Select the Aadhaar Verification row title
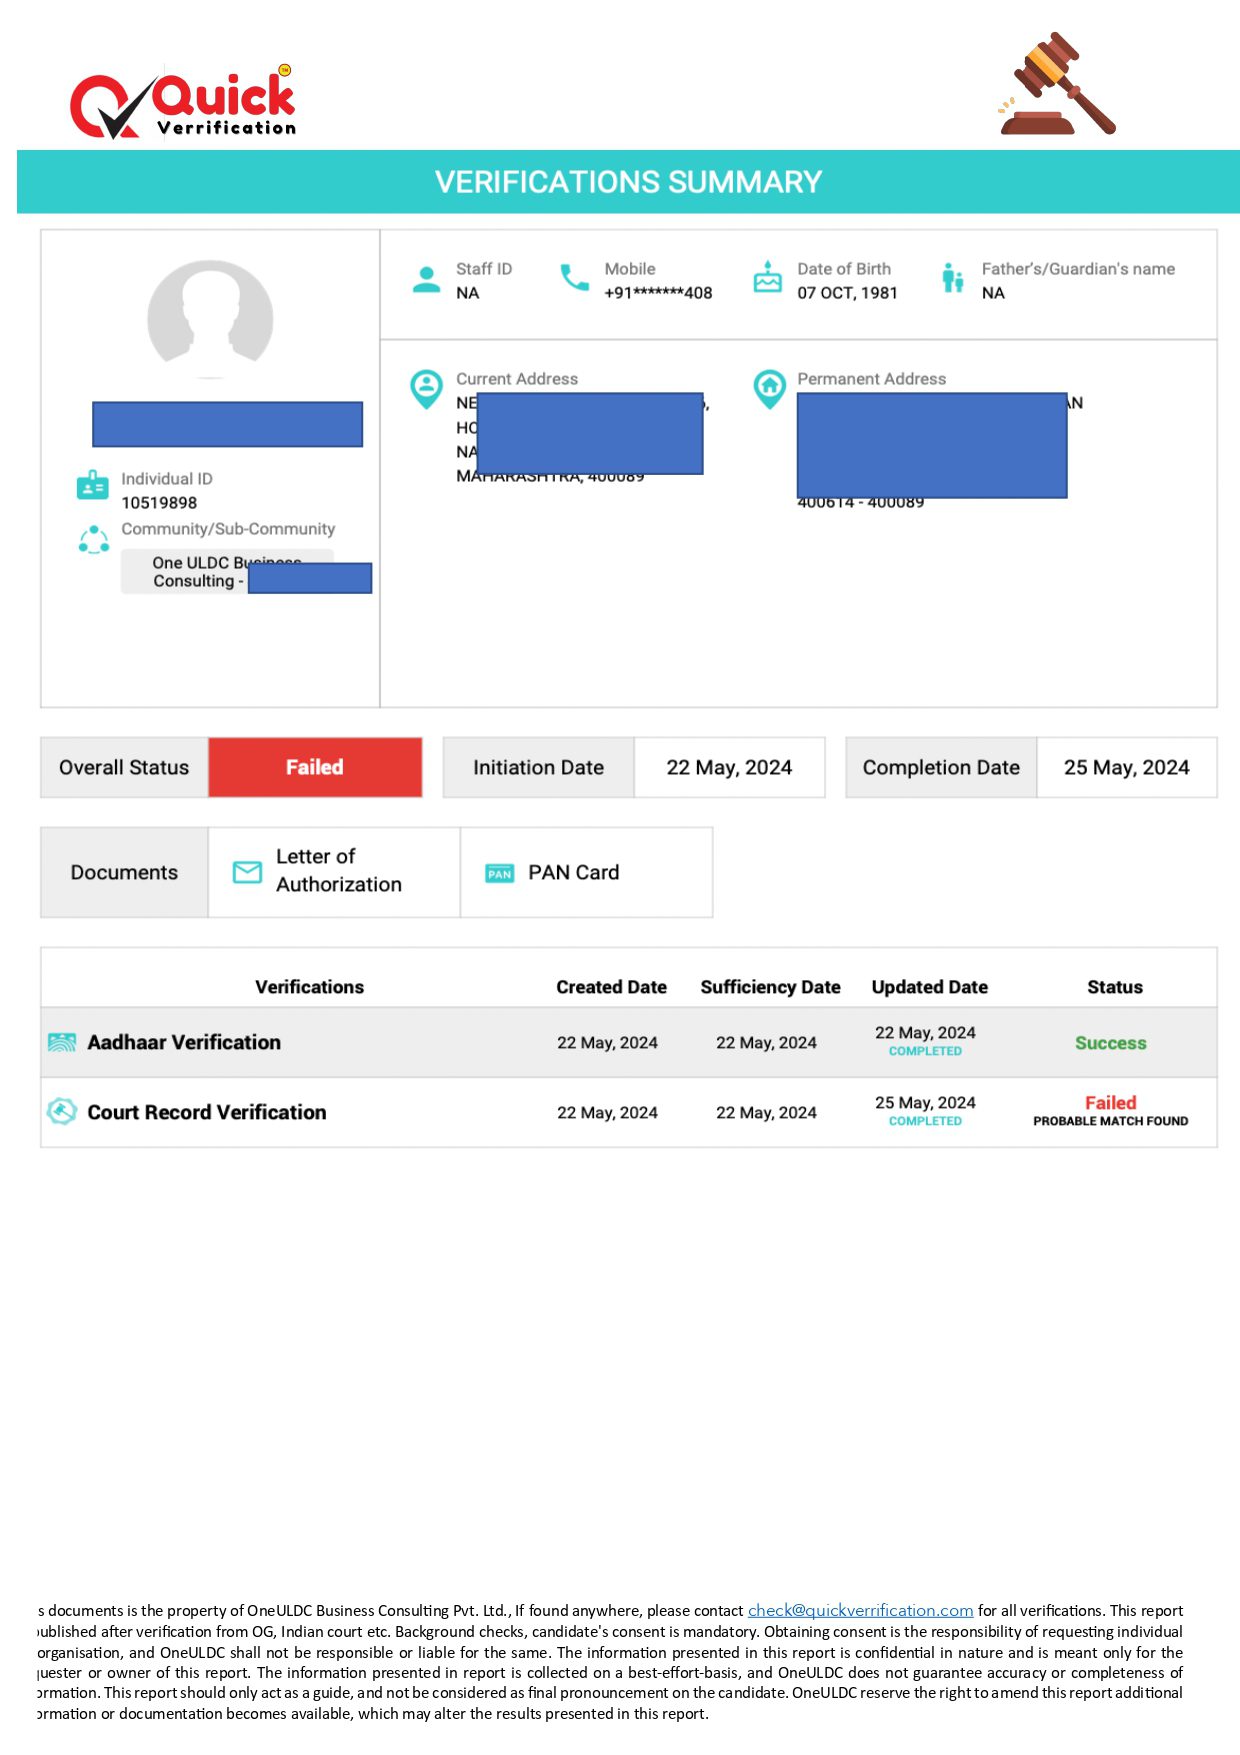This screenshot has height=1755, width=1240. click(x=184, y=1042)
